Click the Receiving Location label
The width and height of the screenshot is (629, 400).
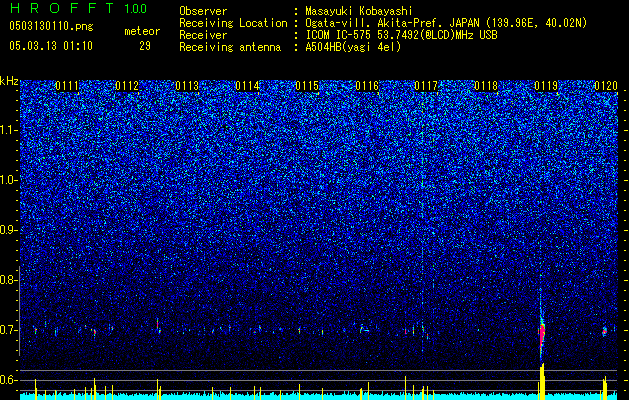tap(233, 23)
